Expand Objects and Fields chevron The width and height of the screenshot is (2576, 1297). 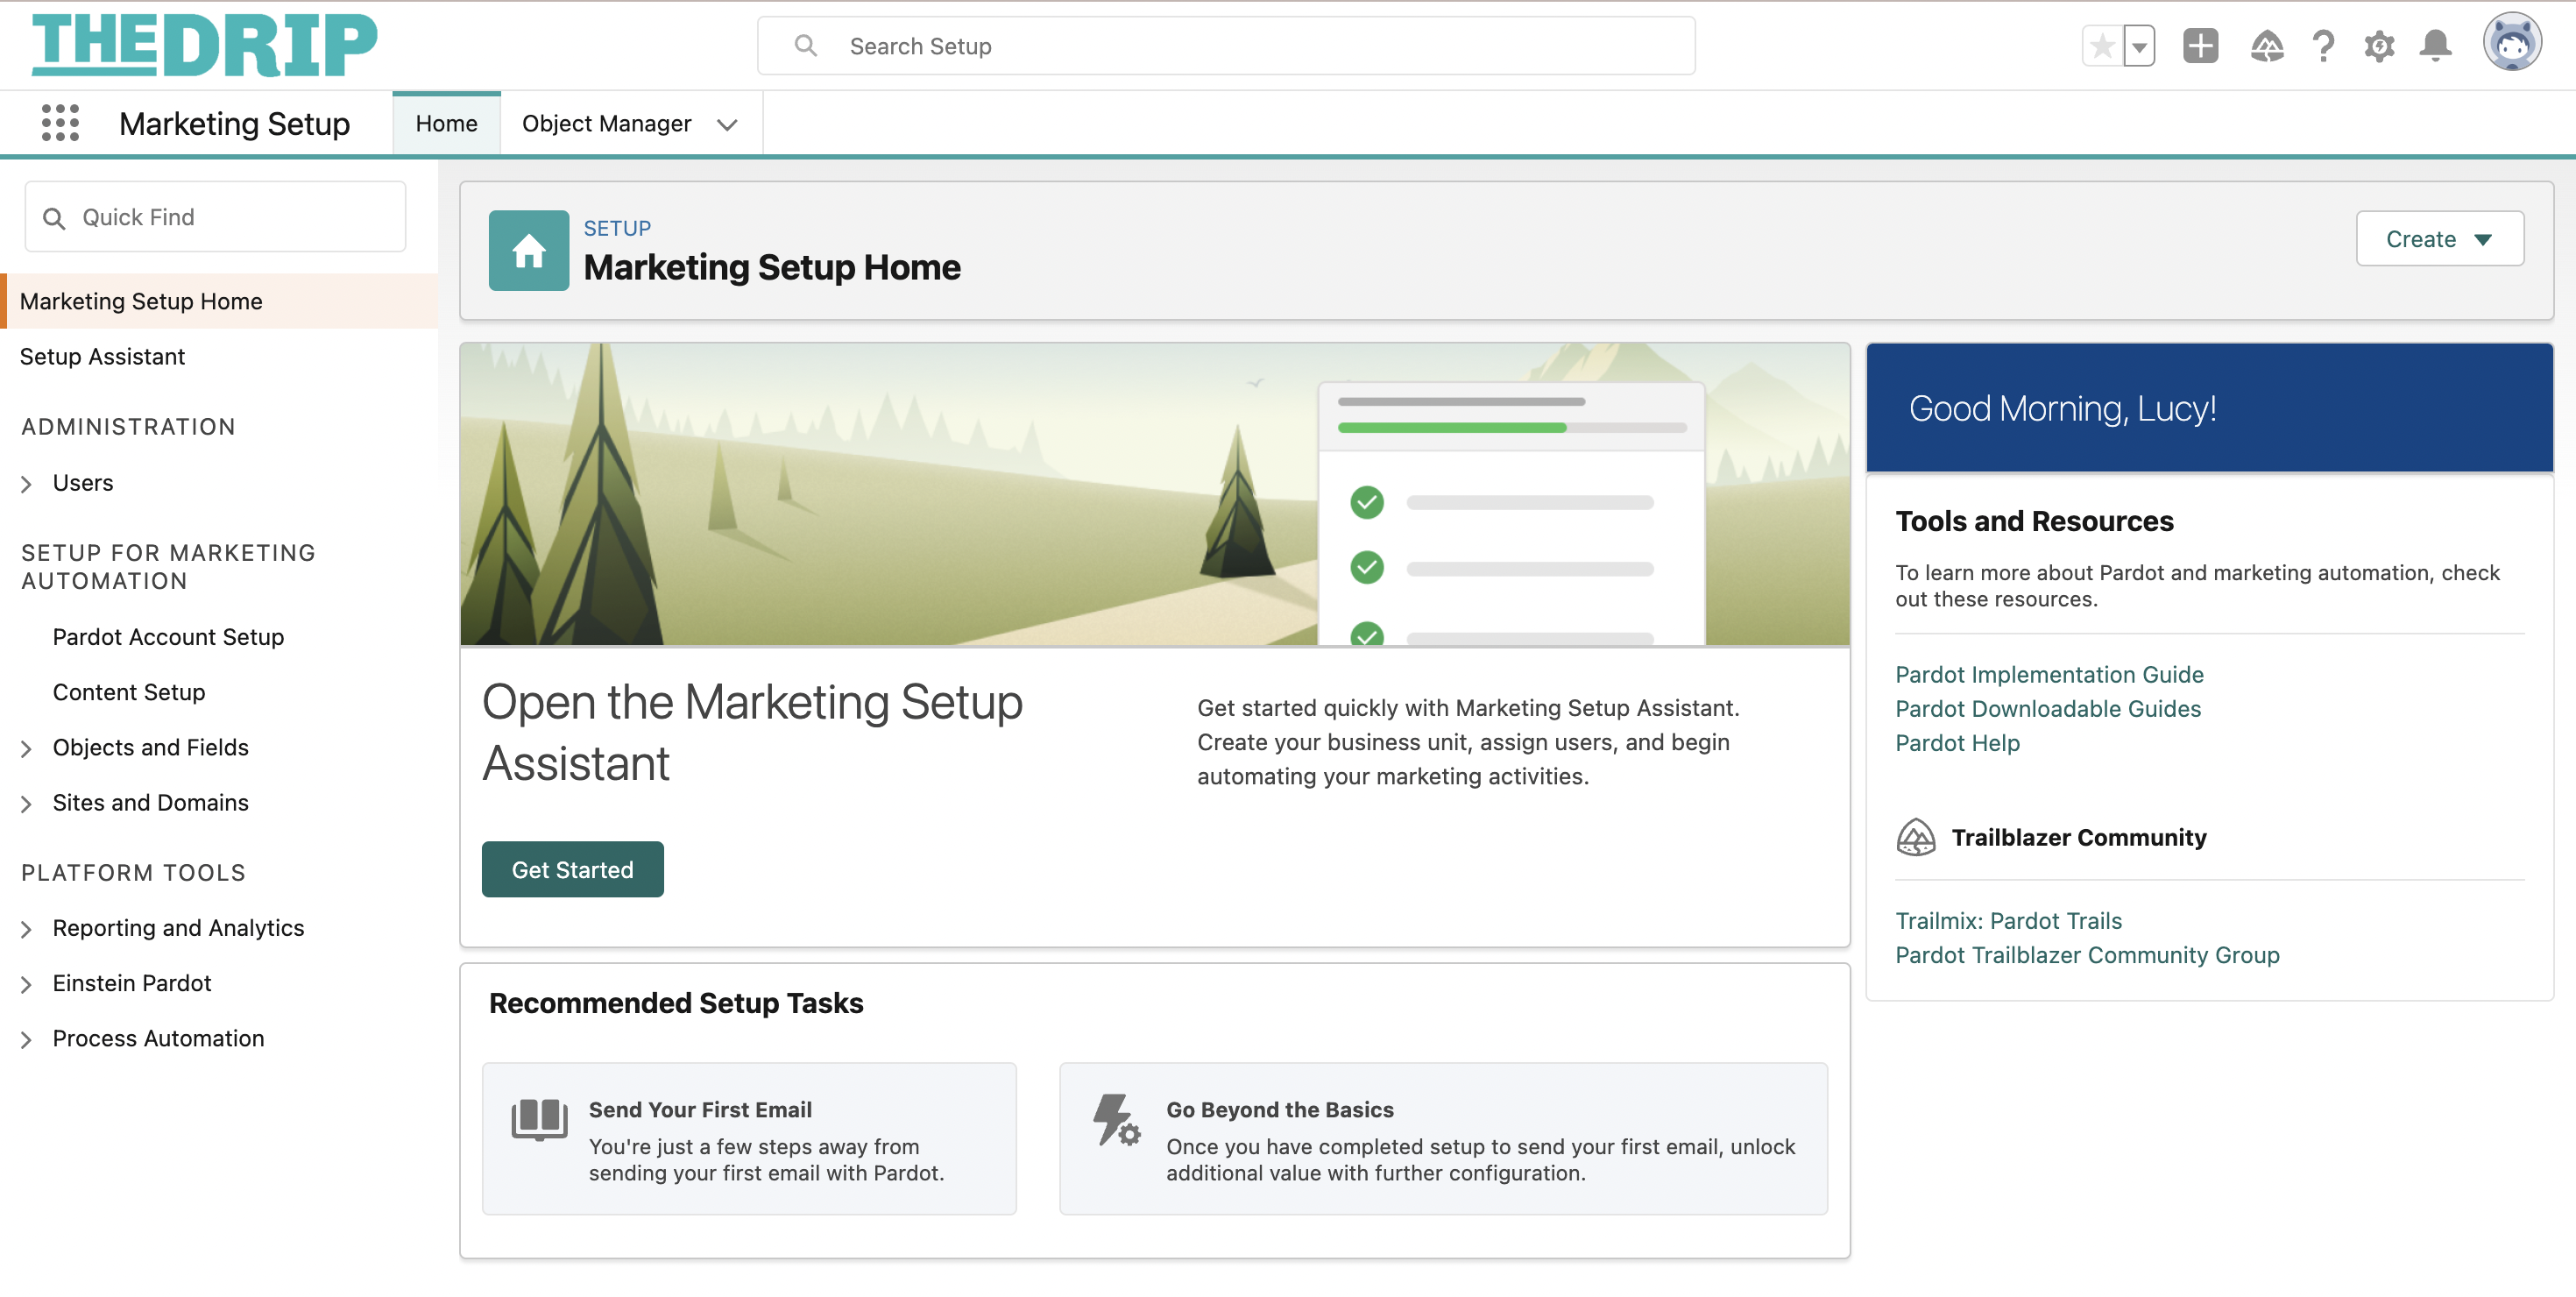click(x=27, y=748)
